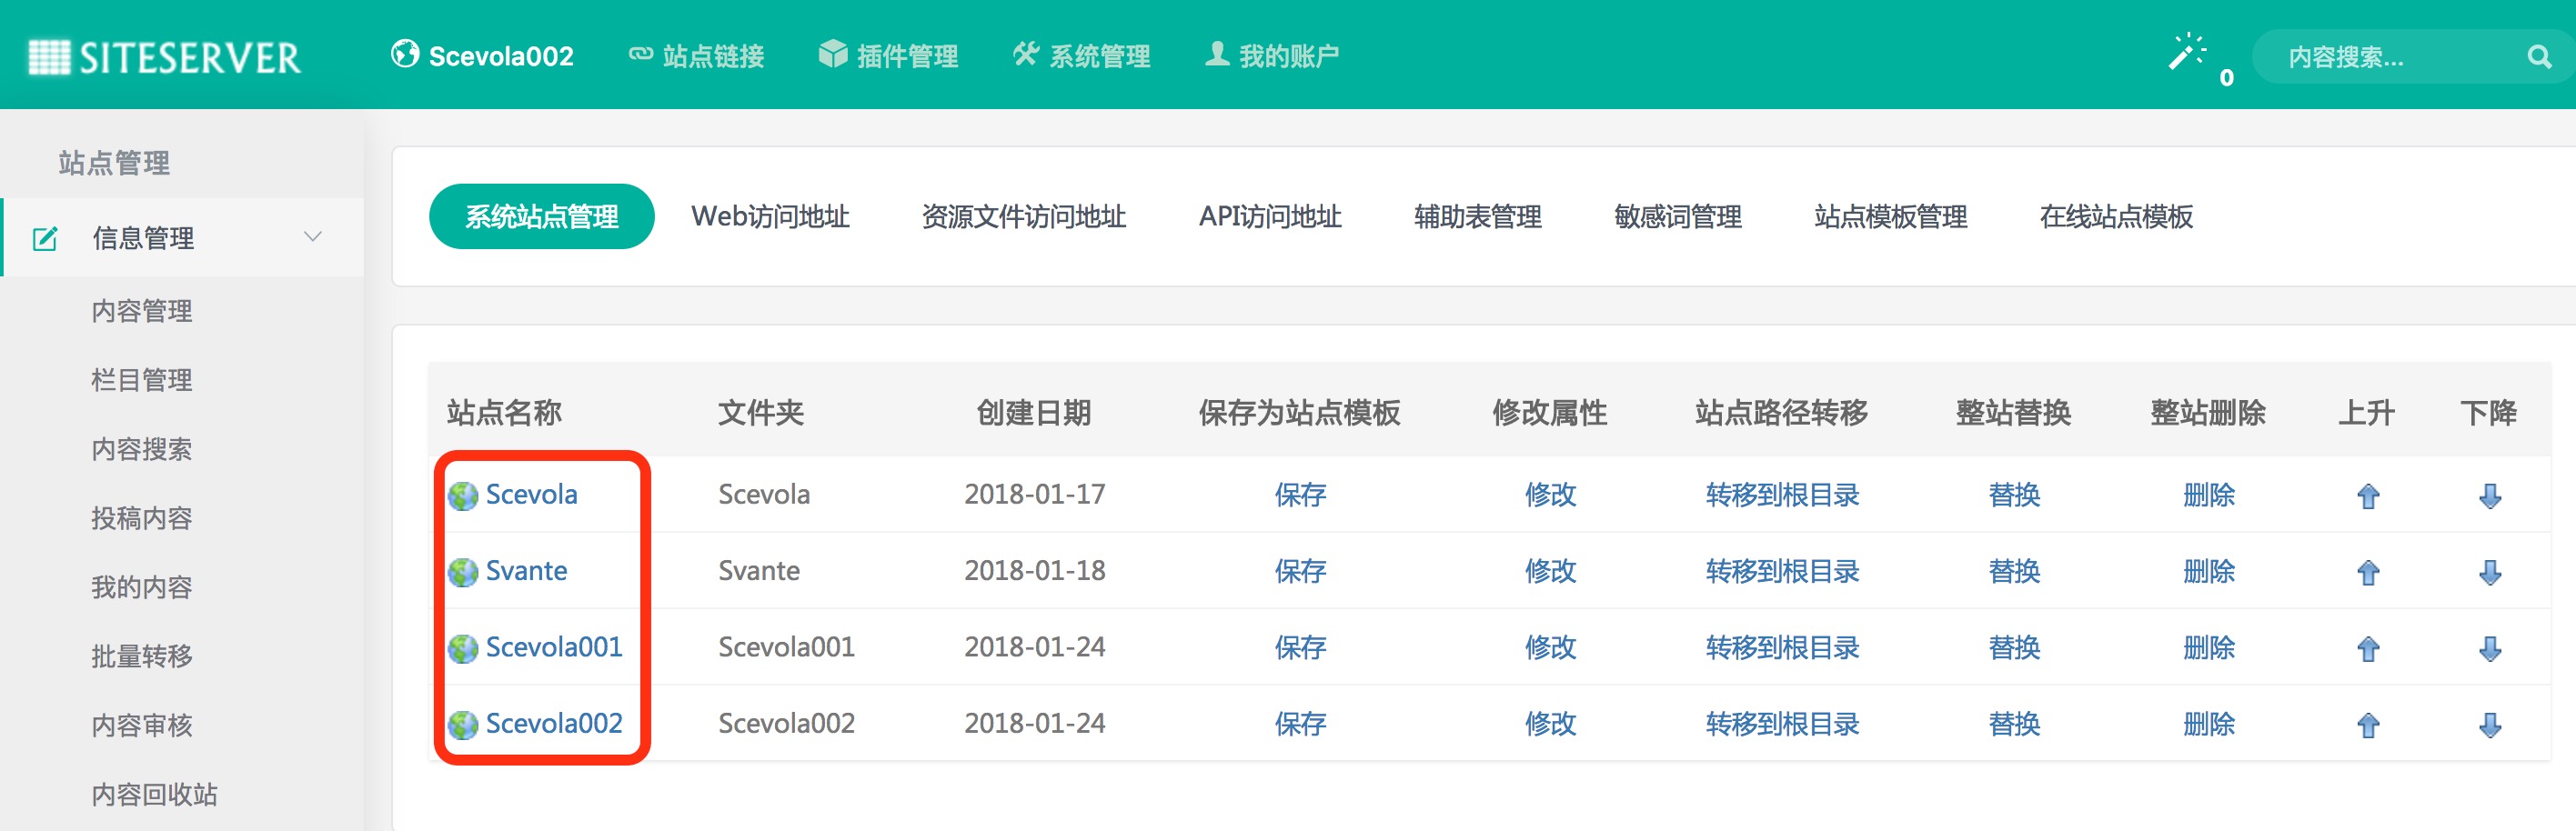The height and width of the screenshot is (831, 2576).
Task: Switch to the 站点模板管理 tab
Action: coord(1891,216)
